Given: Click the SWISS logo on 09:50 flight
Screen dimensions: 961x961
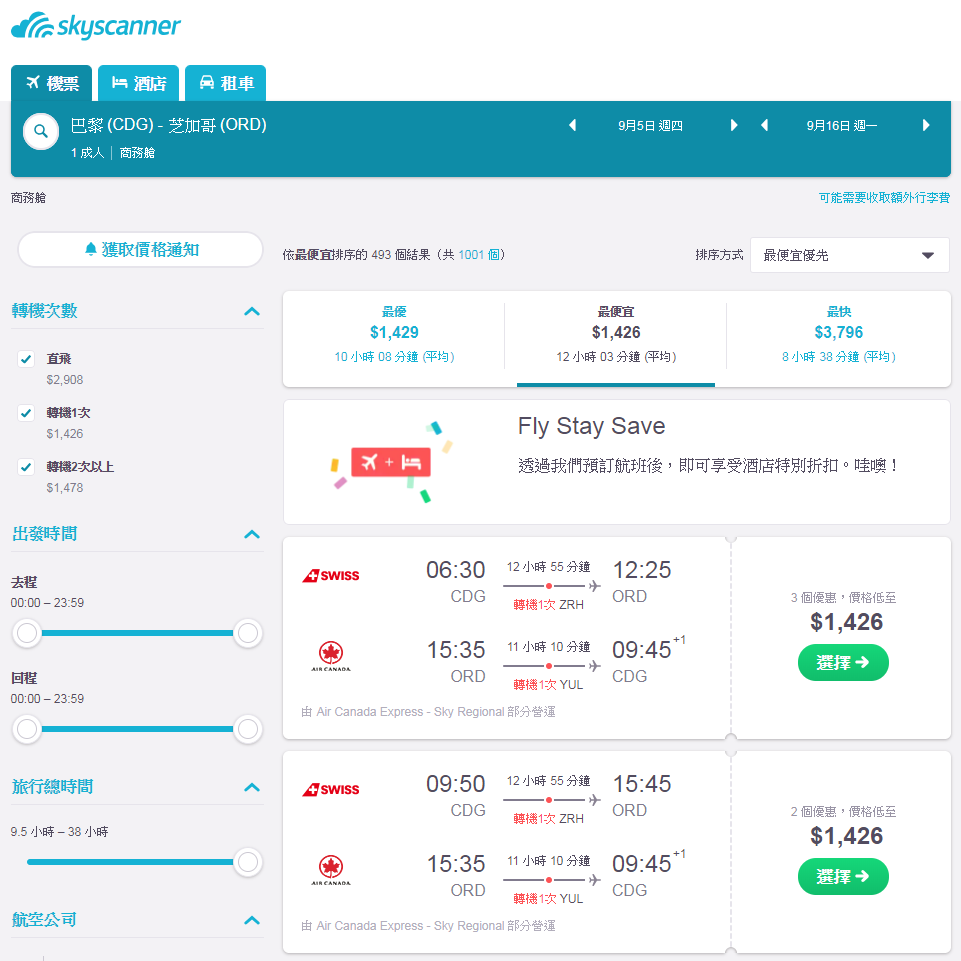Looking at the screenshot, I should tap(331, 789).
